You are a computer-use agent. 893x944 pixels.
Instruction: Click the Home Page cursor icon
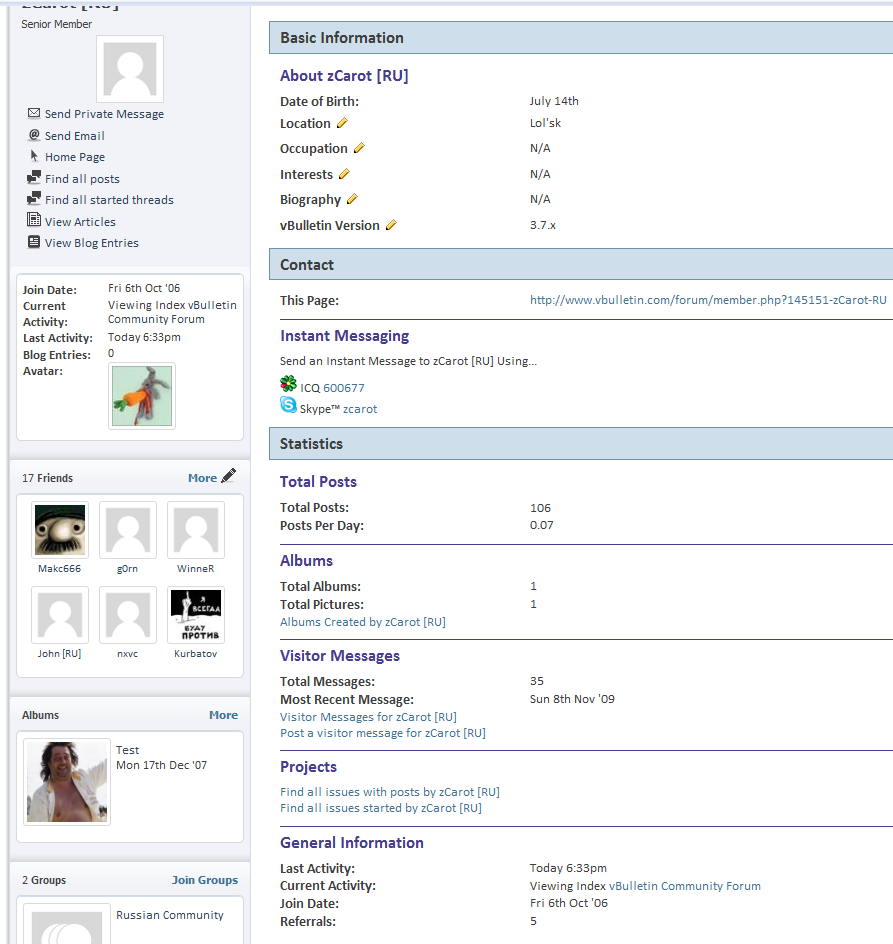(x=34, y=157)
